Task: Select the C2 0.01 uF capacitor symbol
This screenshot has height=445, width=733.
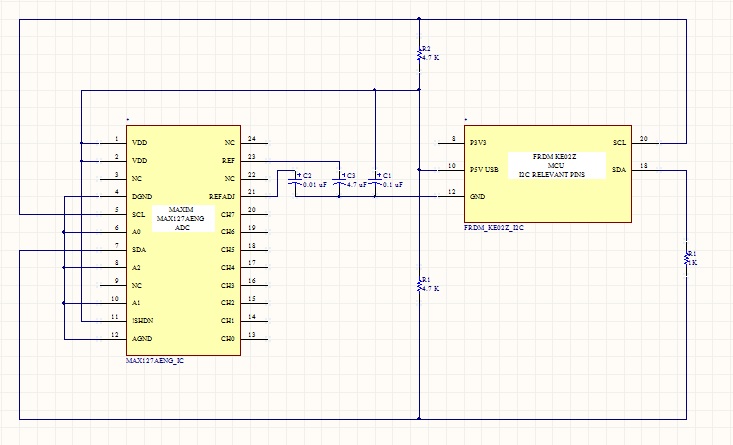Action: (x=295, y=180)
